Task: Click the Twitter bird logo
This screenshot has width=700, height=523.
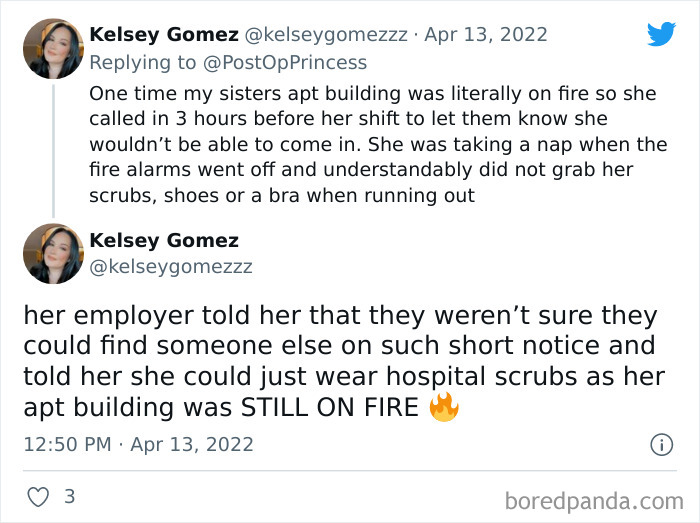Action: (x=661, y=34)
